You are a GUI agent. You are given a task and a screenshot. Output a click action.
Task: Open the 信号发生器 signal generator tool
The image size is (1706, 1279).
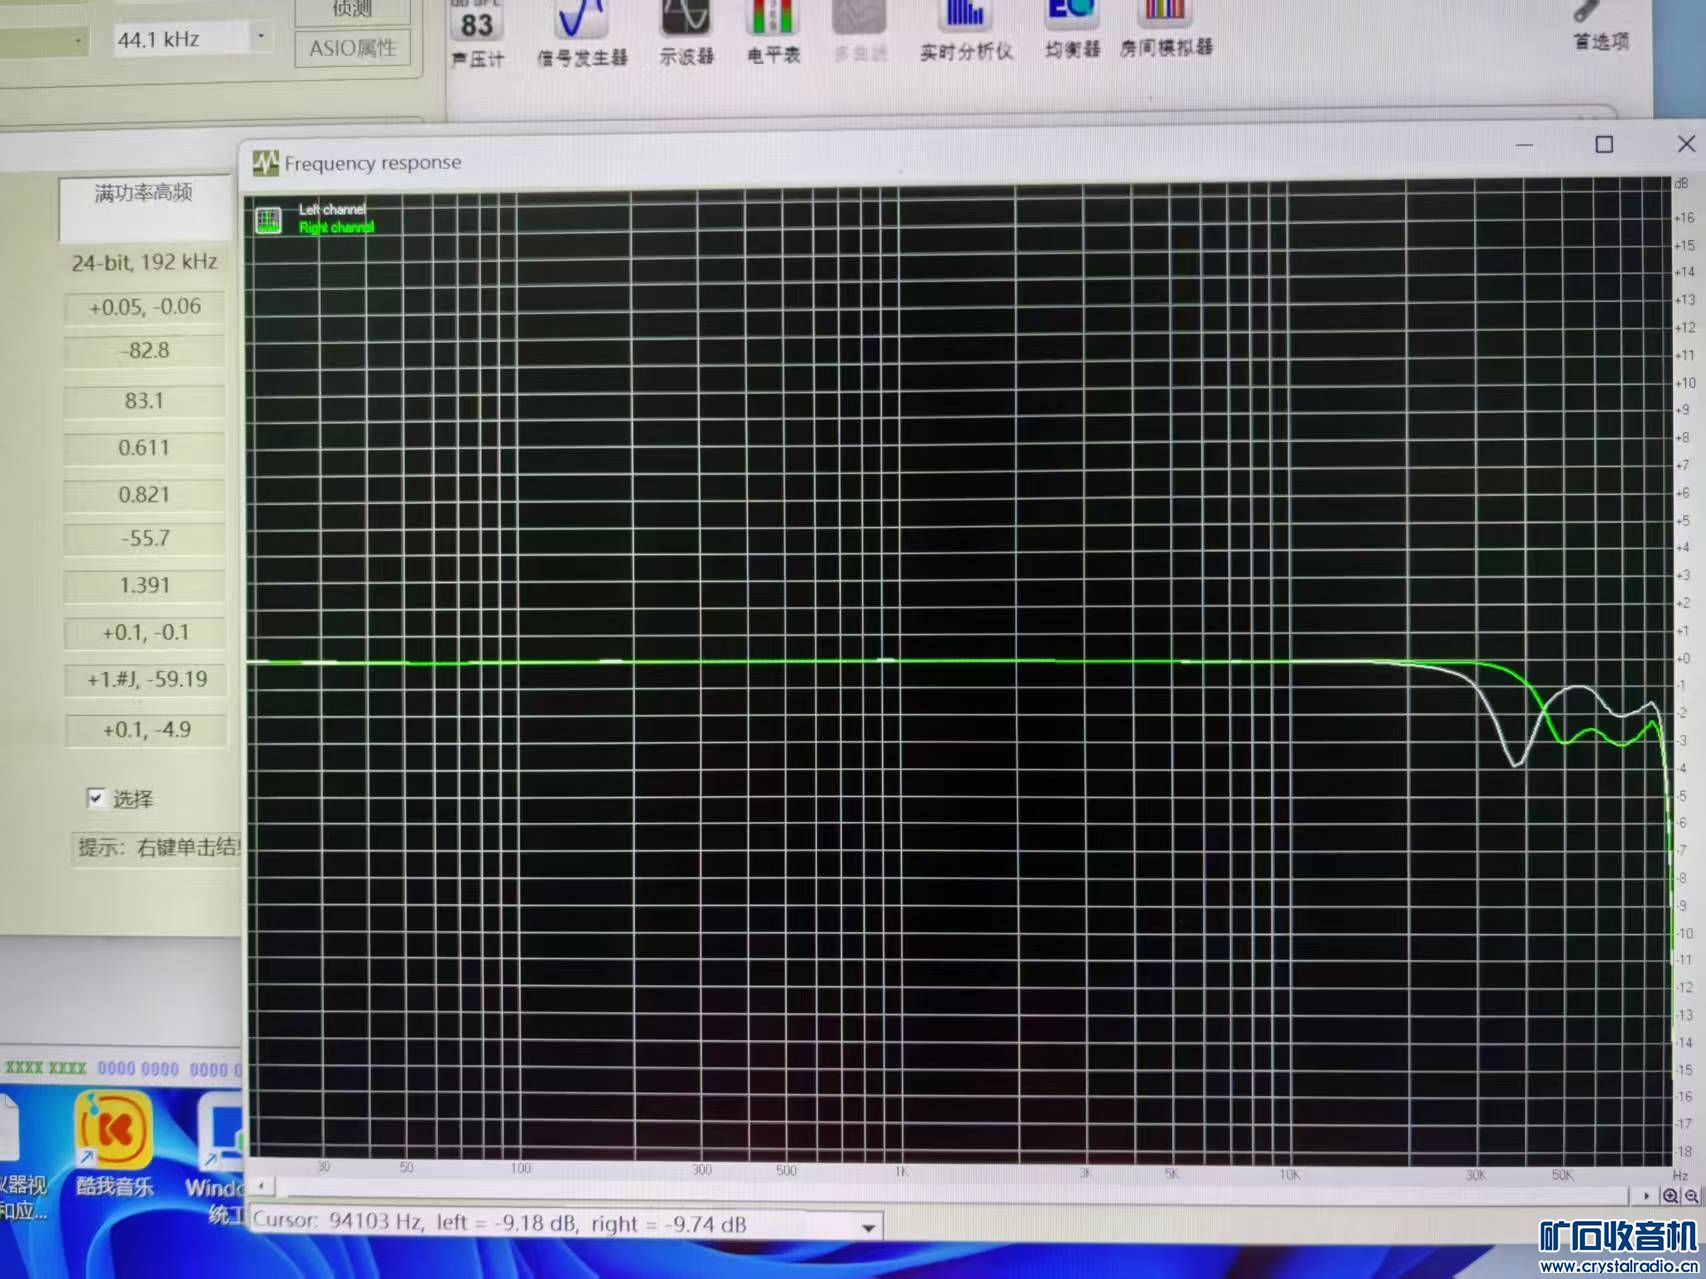(582, 30)
